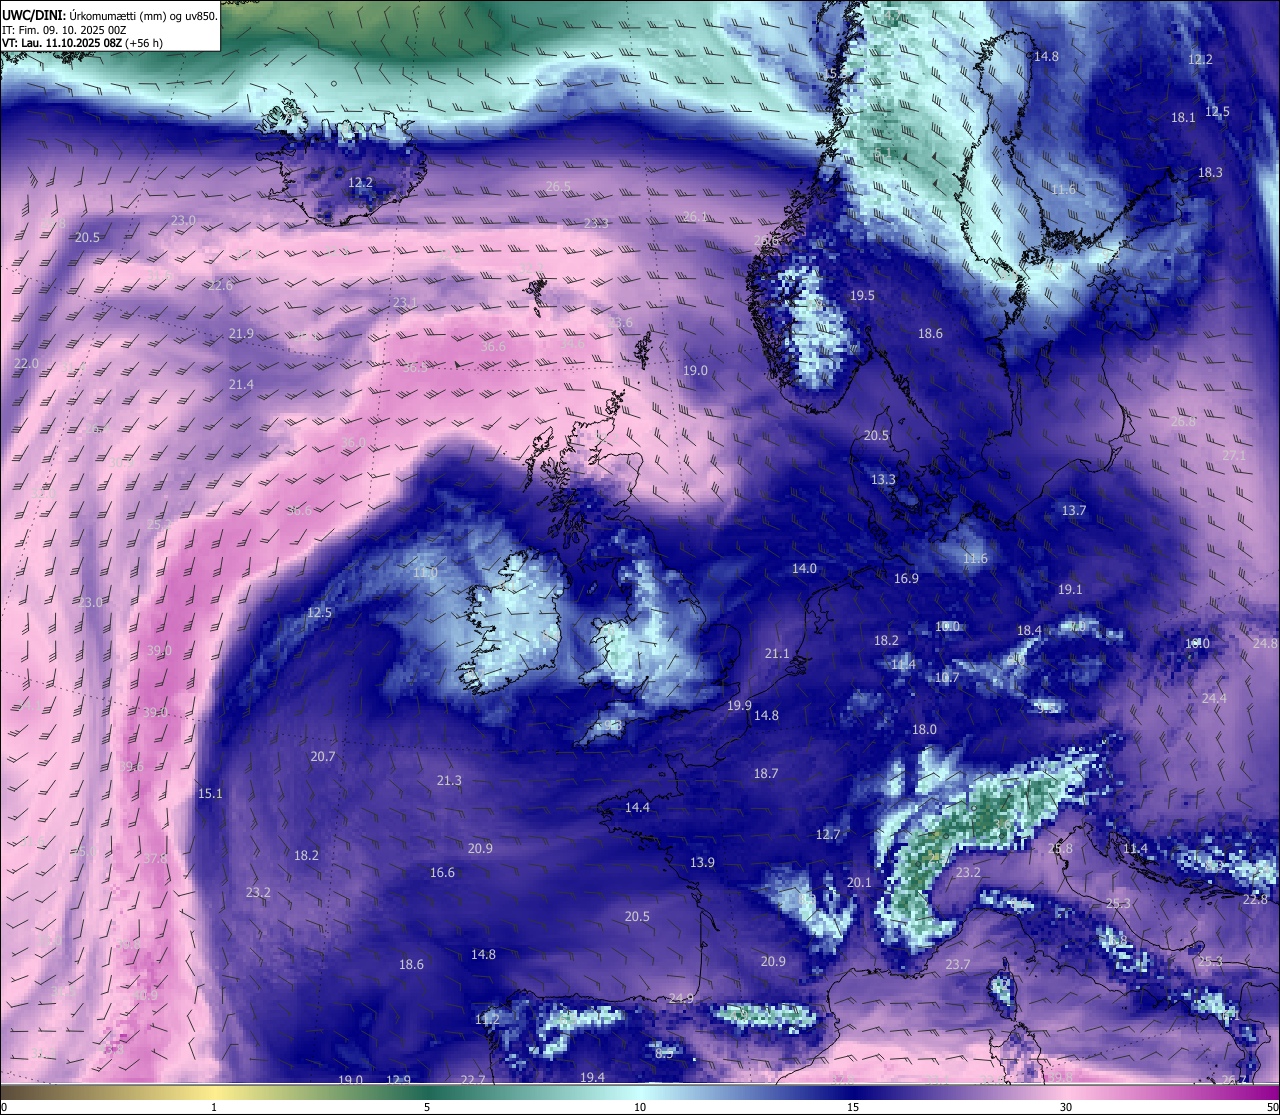Click the 22.8 map value
The width and height of the screenshot is (1280, 1115).
pos(1255,899)
